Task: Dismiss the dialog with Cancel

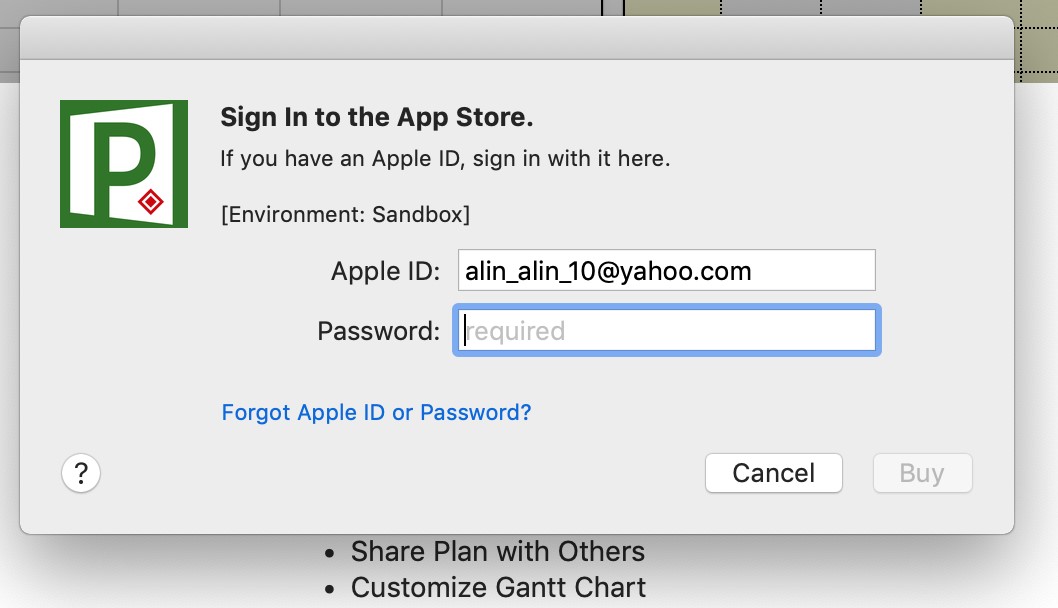Action: tap(774, 473)
